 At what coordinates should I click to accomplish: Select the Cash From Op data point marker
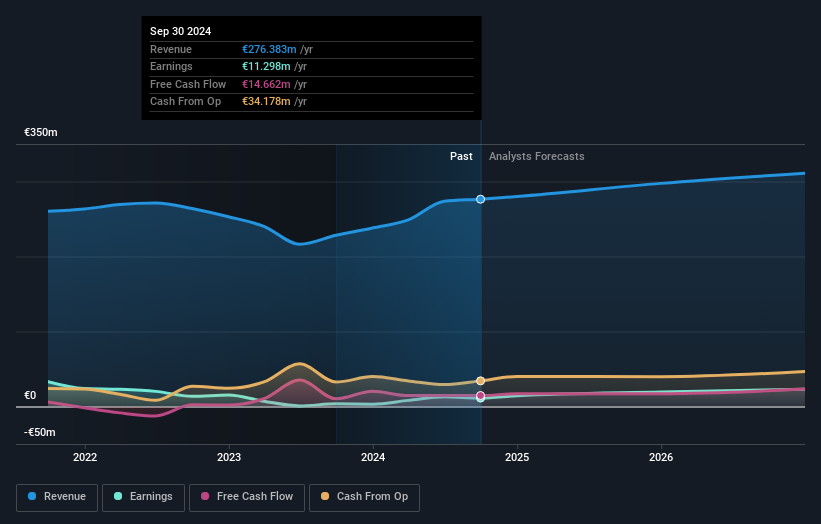(x=480, y=381)
